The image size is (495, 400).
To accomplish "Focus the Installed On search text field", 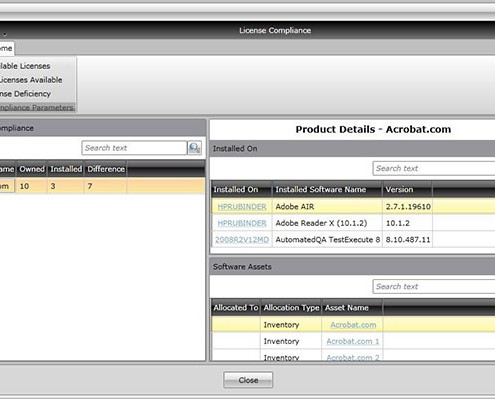I will tap(434, 168).
